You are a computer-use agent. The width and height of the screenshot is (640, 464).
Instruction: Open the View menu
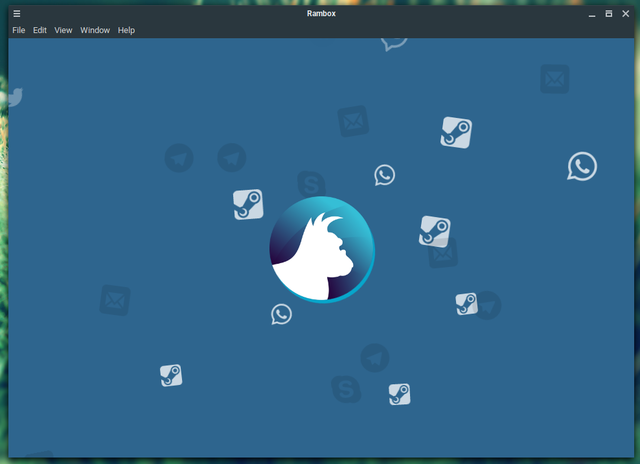pyautogui.click(x=63, y=30)
